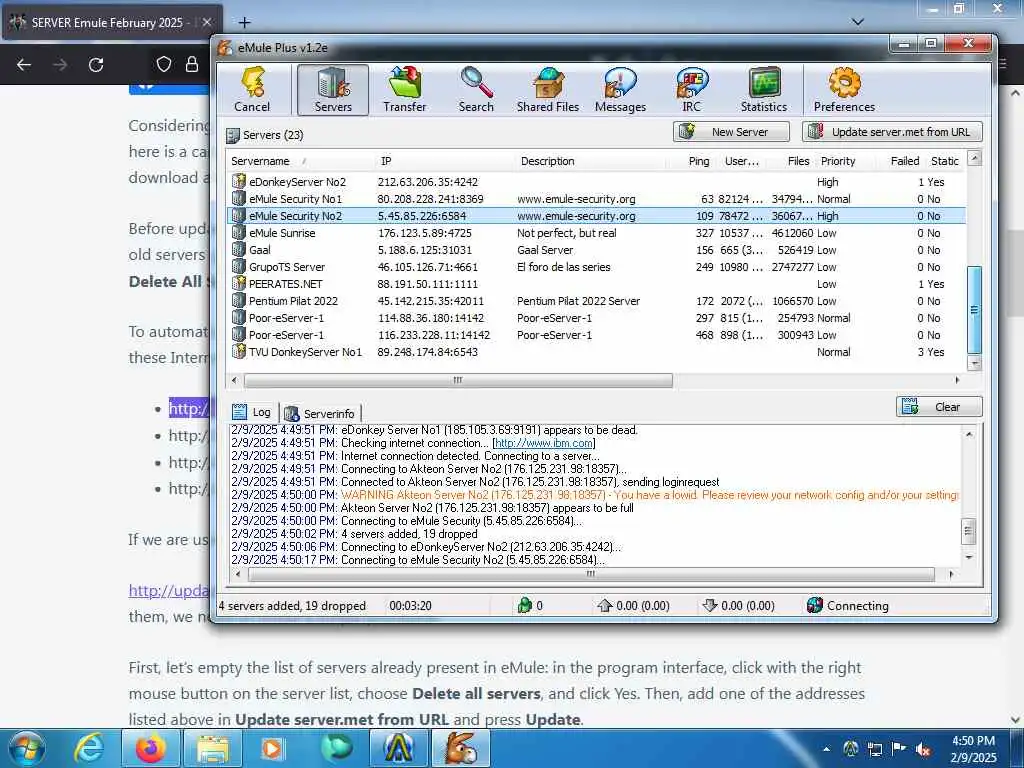Open the Statistics toolbar page
Screen dimensions: 1024x768
pos(763,90)
